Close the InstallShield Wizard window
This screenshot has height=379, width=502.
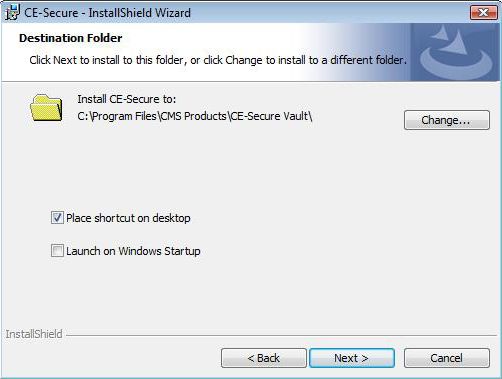point(483,13)
